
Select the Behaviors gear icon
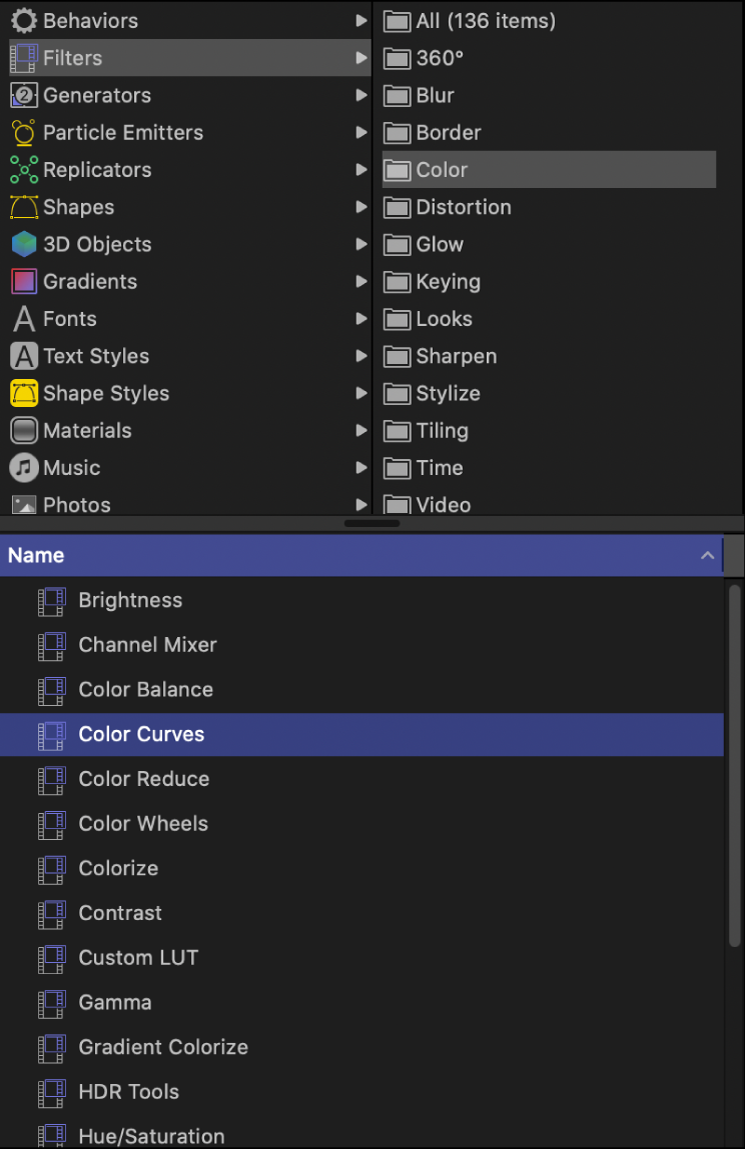(24, 20)
